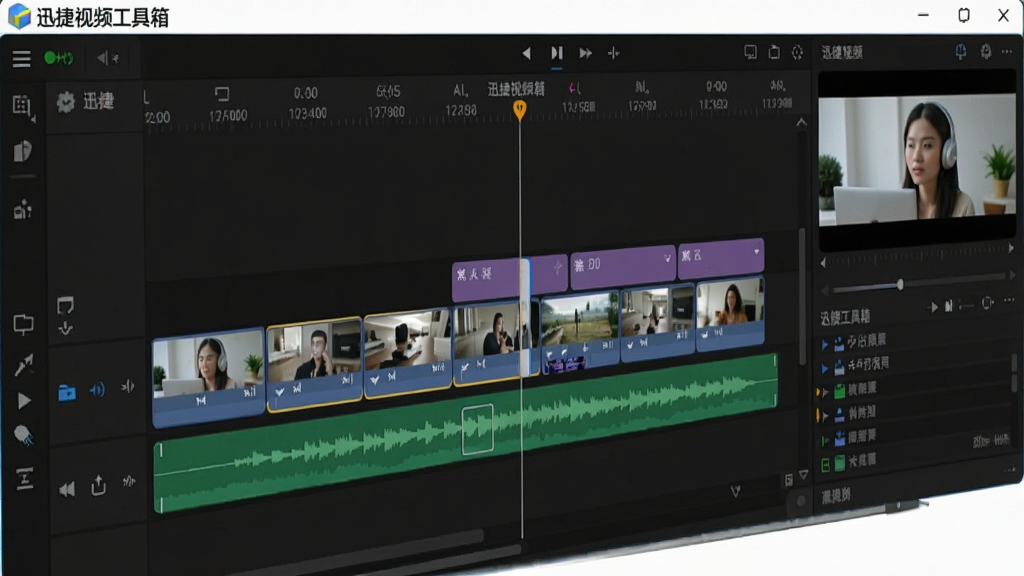Open dropdown arrow on last purple title clip
The image size is (1024, 576).
[756, 251]
